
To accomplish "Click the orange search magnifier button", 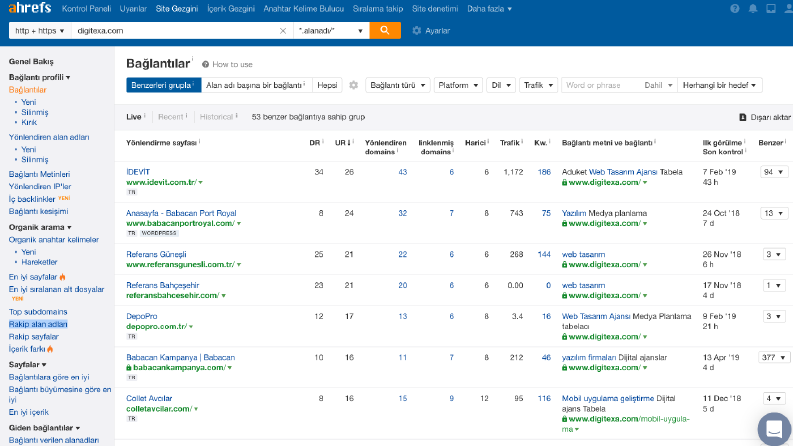I will tap(385, 30).
